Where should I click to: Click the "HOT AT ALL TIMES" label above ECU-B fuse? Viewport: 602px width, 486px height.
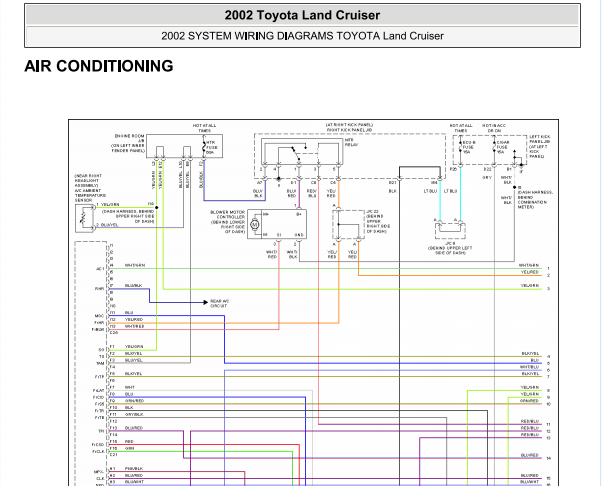click(x=461, y=128)
